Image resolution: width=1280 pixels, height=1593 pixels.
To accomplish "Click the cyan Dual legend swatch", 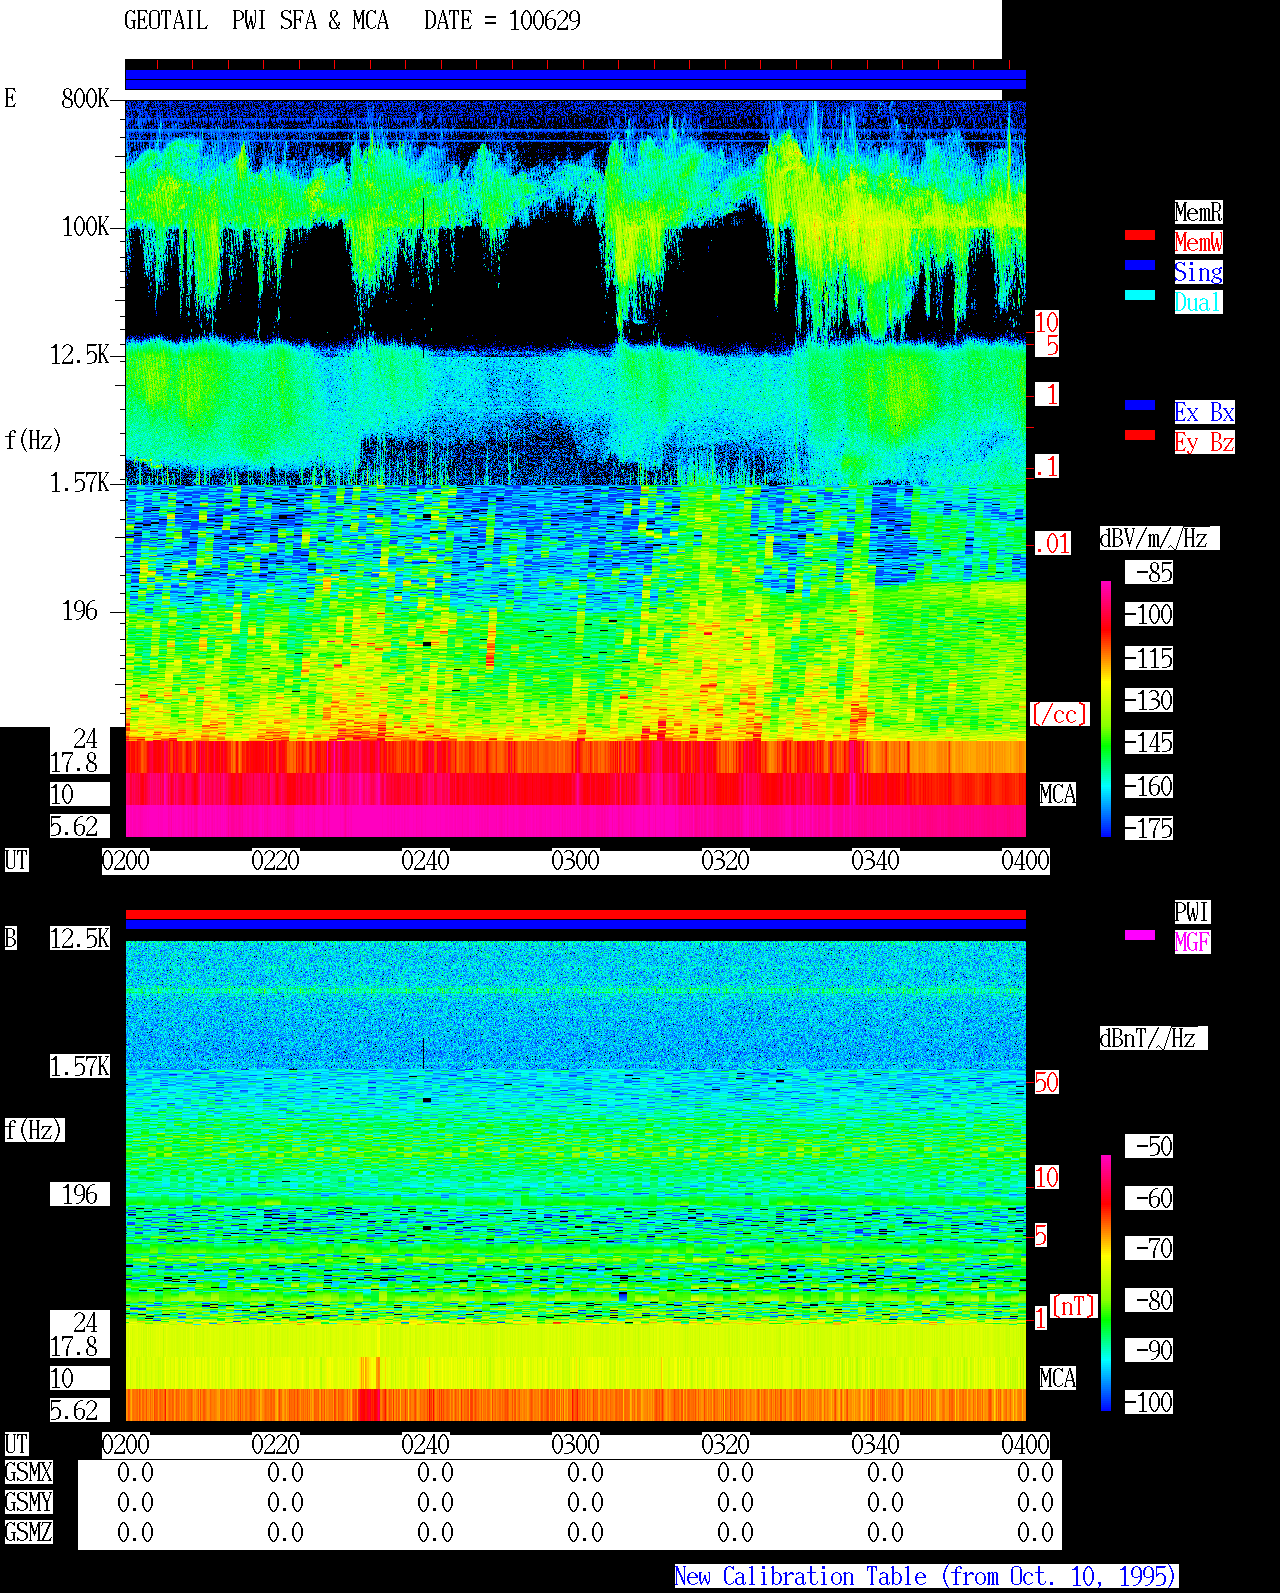I will click(x=1140, y=295).
